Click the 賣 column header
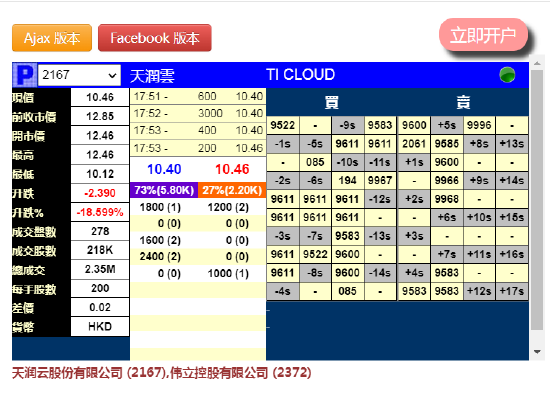The height and width of the screenshot is (396, 550). [x=463, y=102]
